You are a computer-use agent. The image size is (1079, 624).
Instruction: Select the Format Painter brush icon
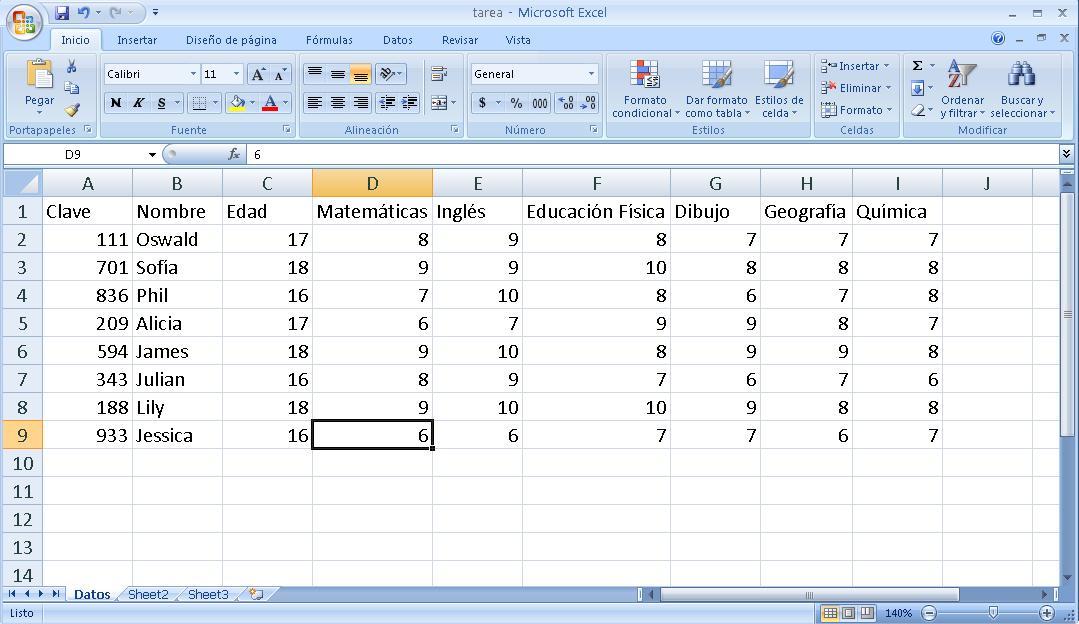[71, 110]
